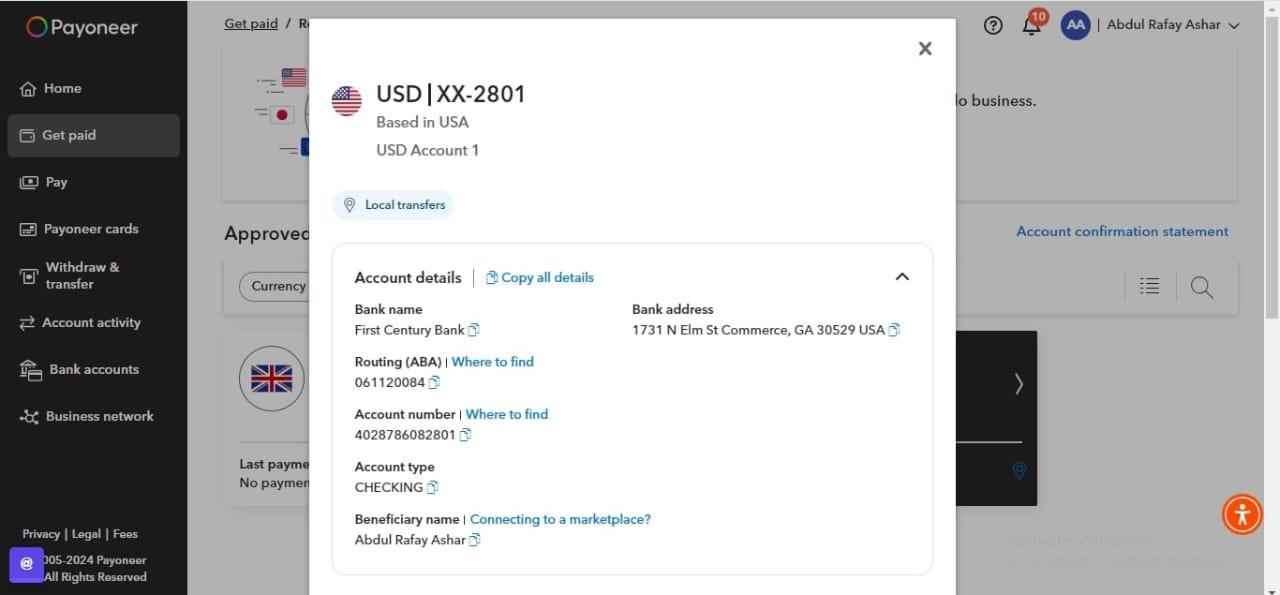Viewport: 1280px width, 595px height.
Task: Switch to list view icon
Action: click(x=1150, y=287)
